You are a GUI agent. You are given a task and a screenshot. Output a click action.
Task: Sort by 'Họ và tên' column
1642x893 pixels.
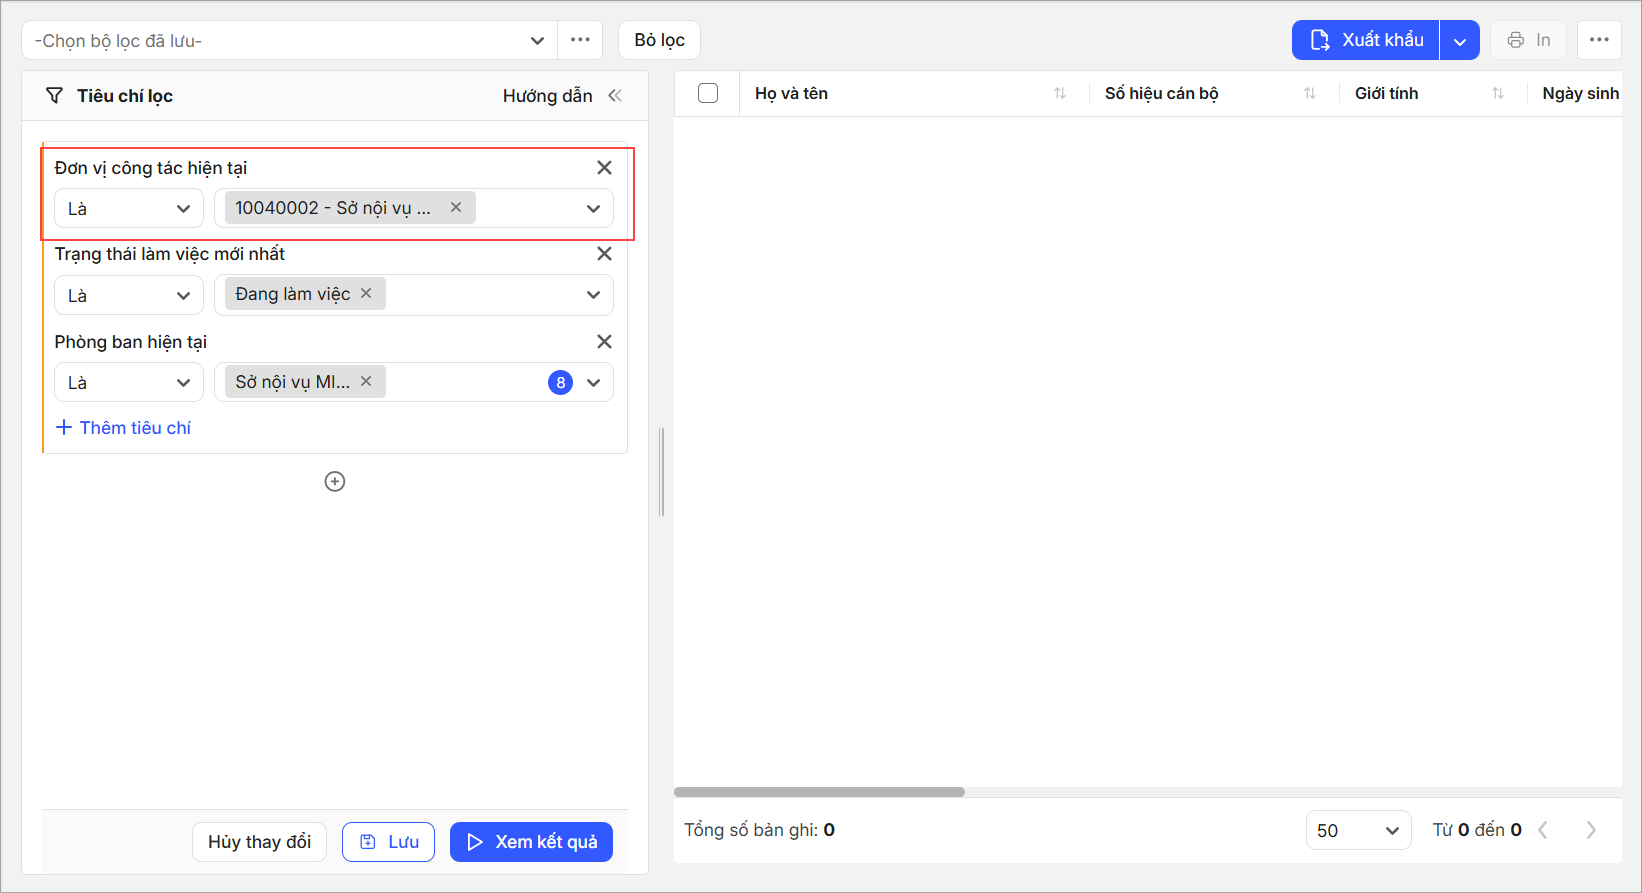click(1059, 94)
